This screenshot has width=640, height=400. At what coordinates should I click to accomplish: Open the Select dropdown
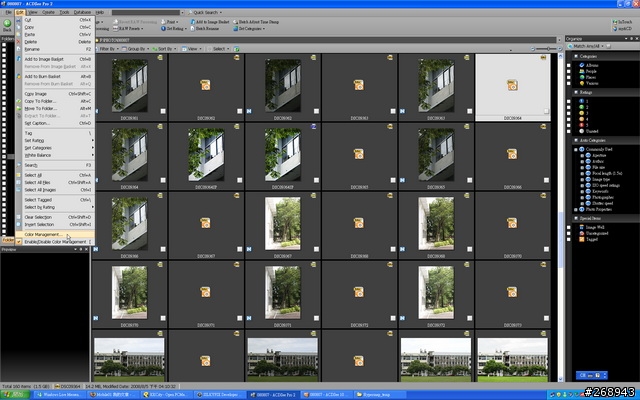click(219, 49)
